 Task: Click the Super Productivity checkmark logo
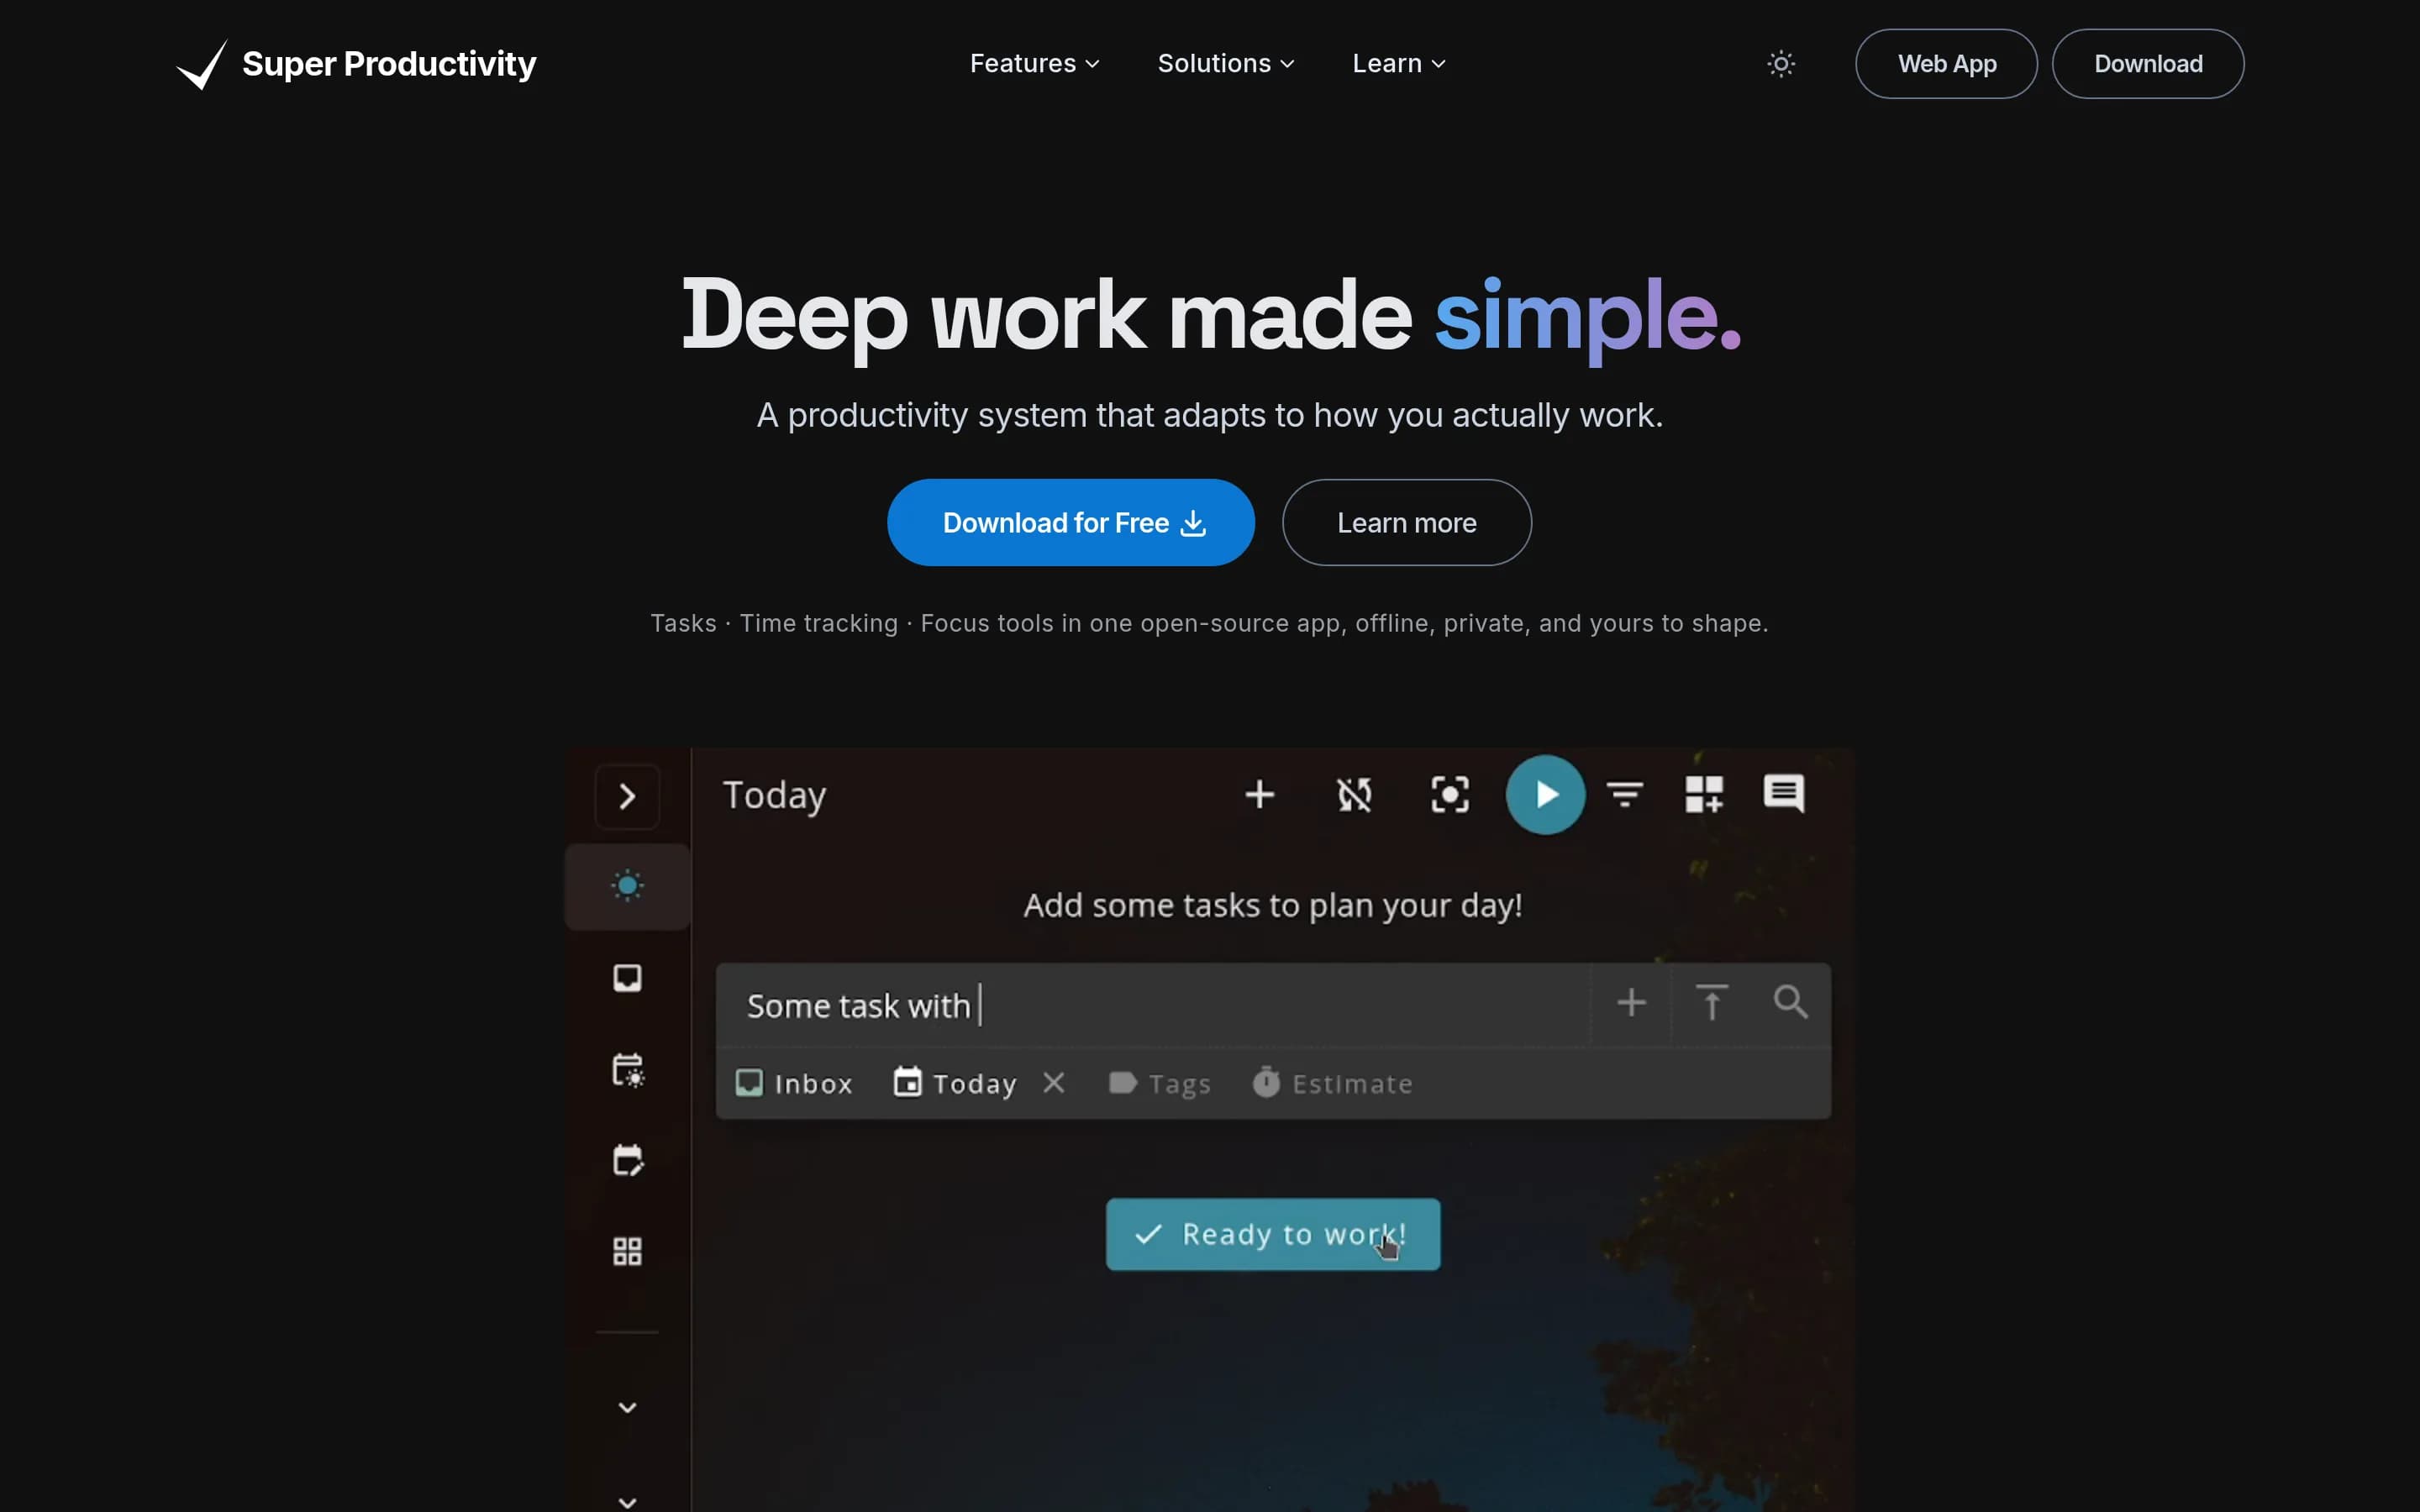202,64
